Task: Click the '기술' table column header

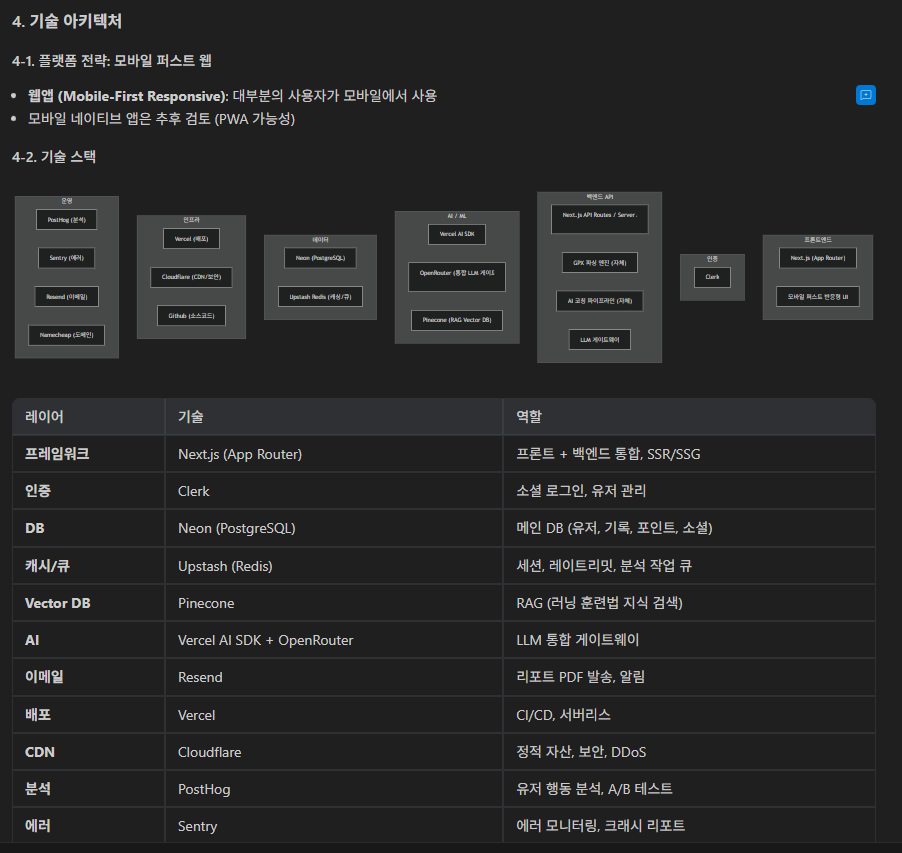Action: coord(334,416)
